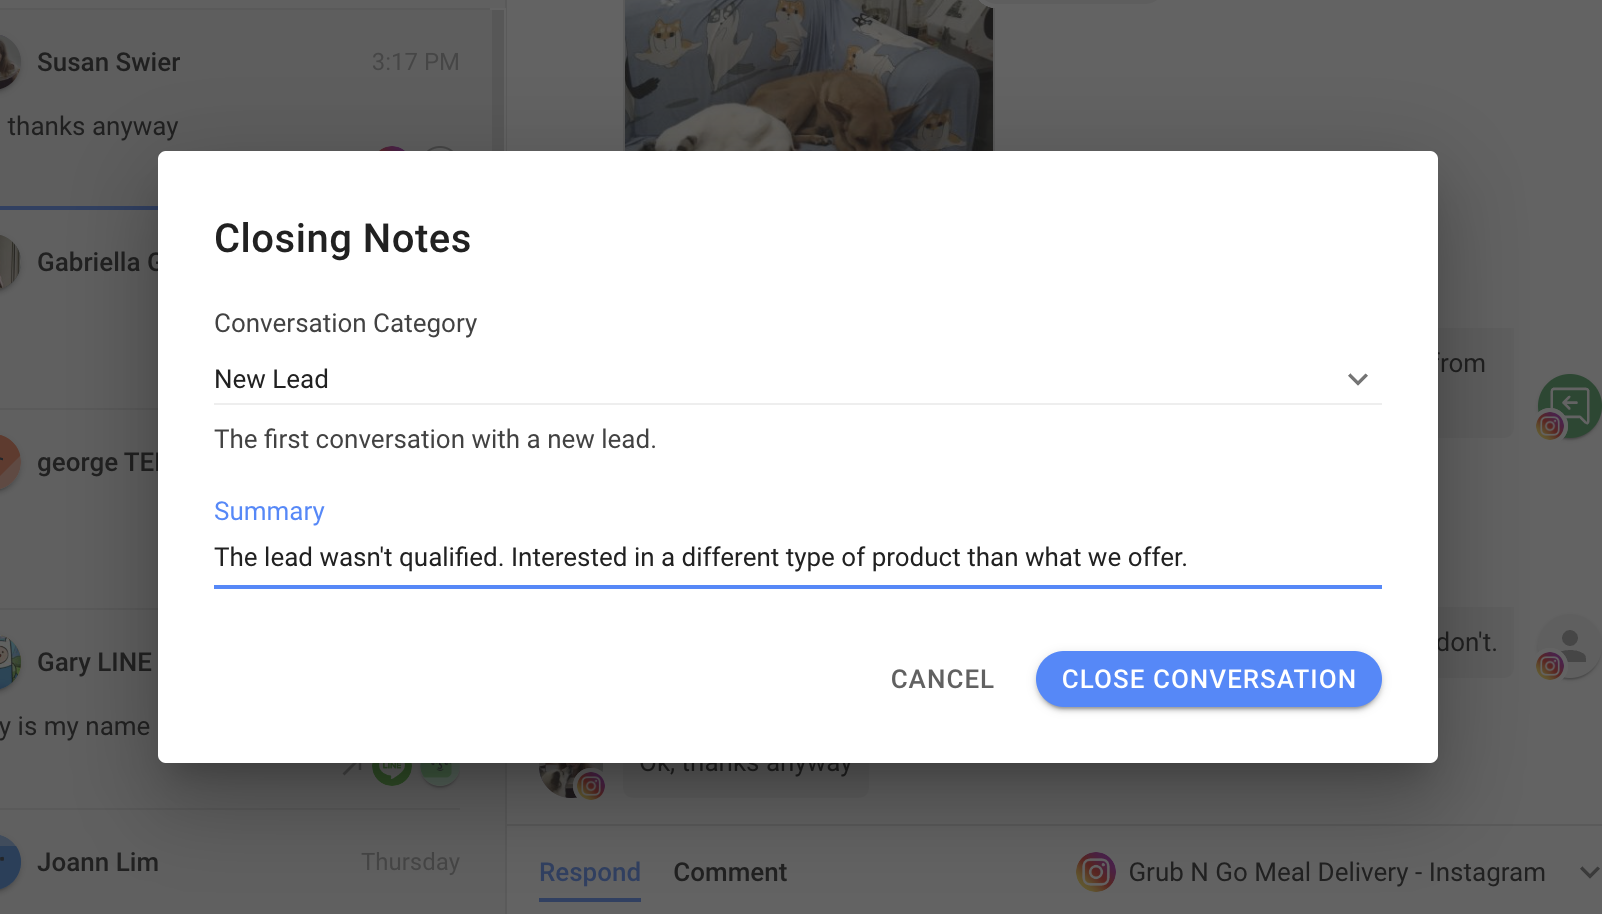1602x914 pixels.
Task: Select the New Lead category value
Action: click(x=271, y=379)
